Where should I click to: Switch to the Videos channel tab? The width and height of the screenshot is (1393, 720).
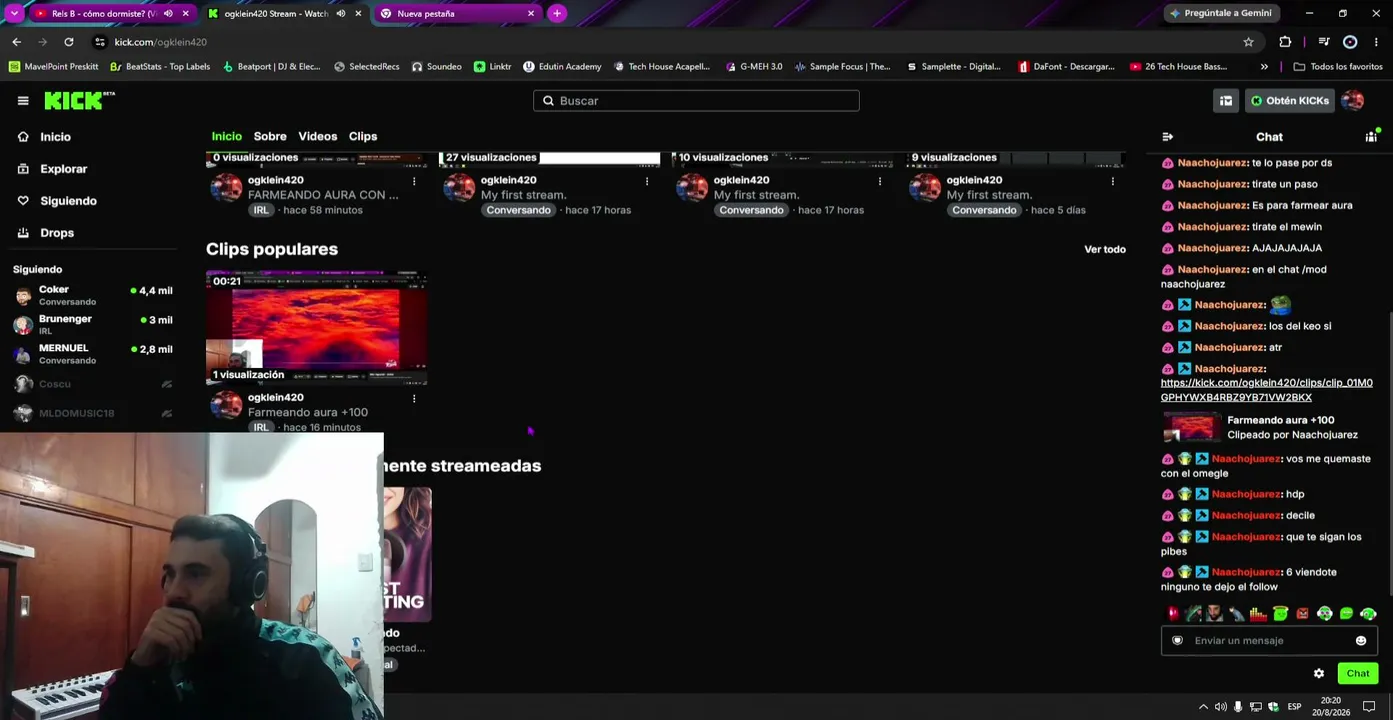318,136
